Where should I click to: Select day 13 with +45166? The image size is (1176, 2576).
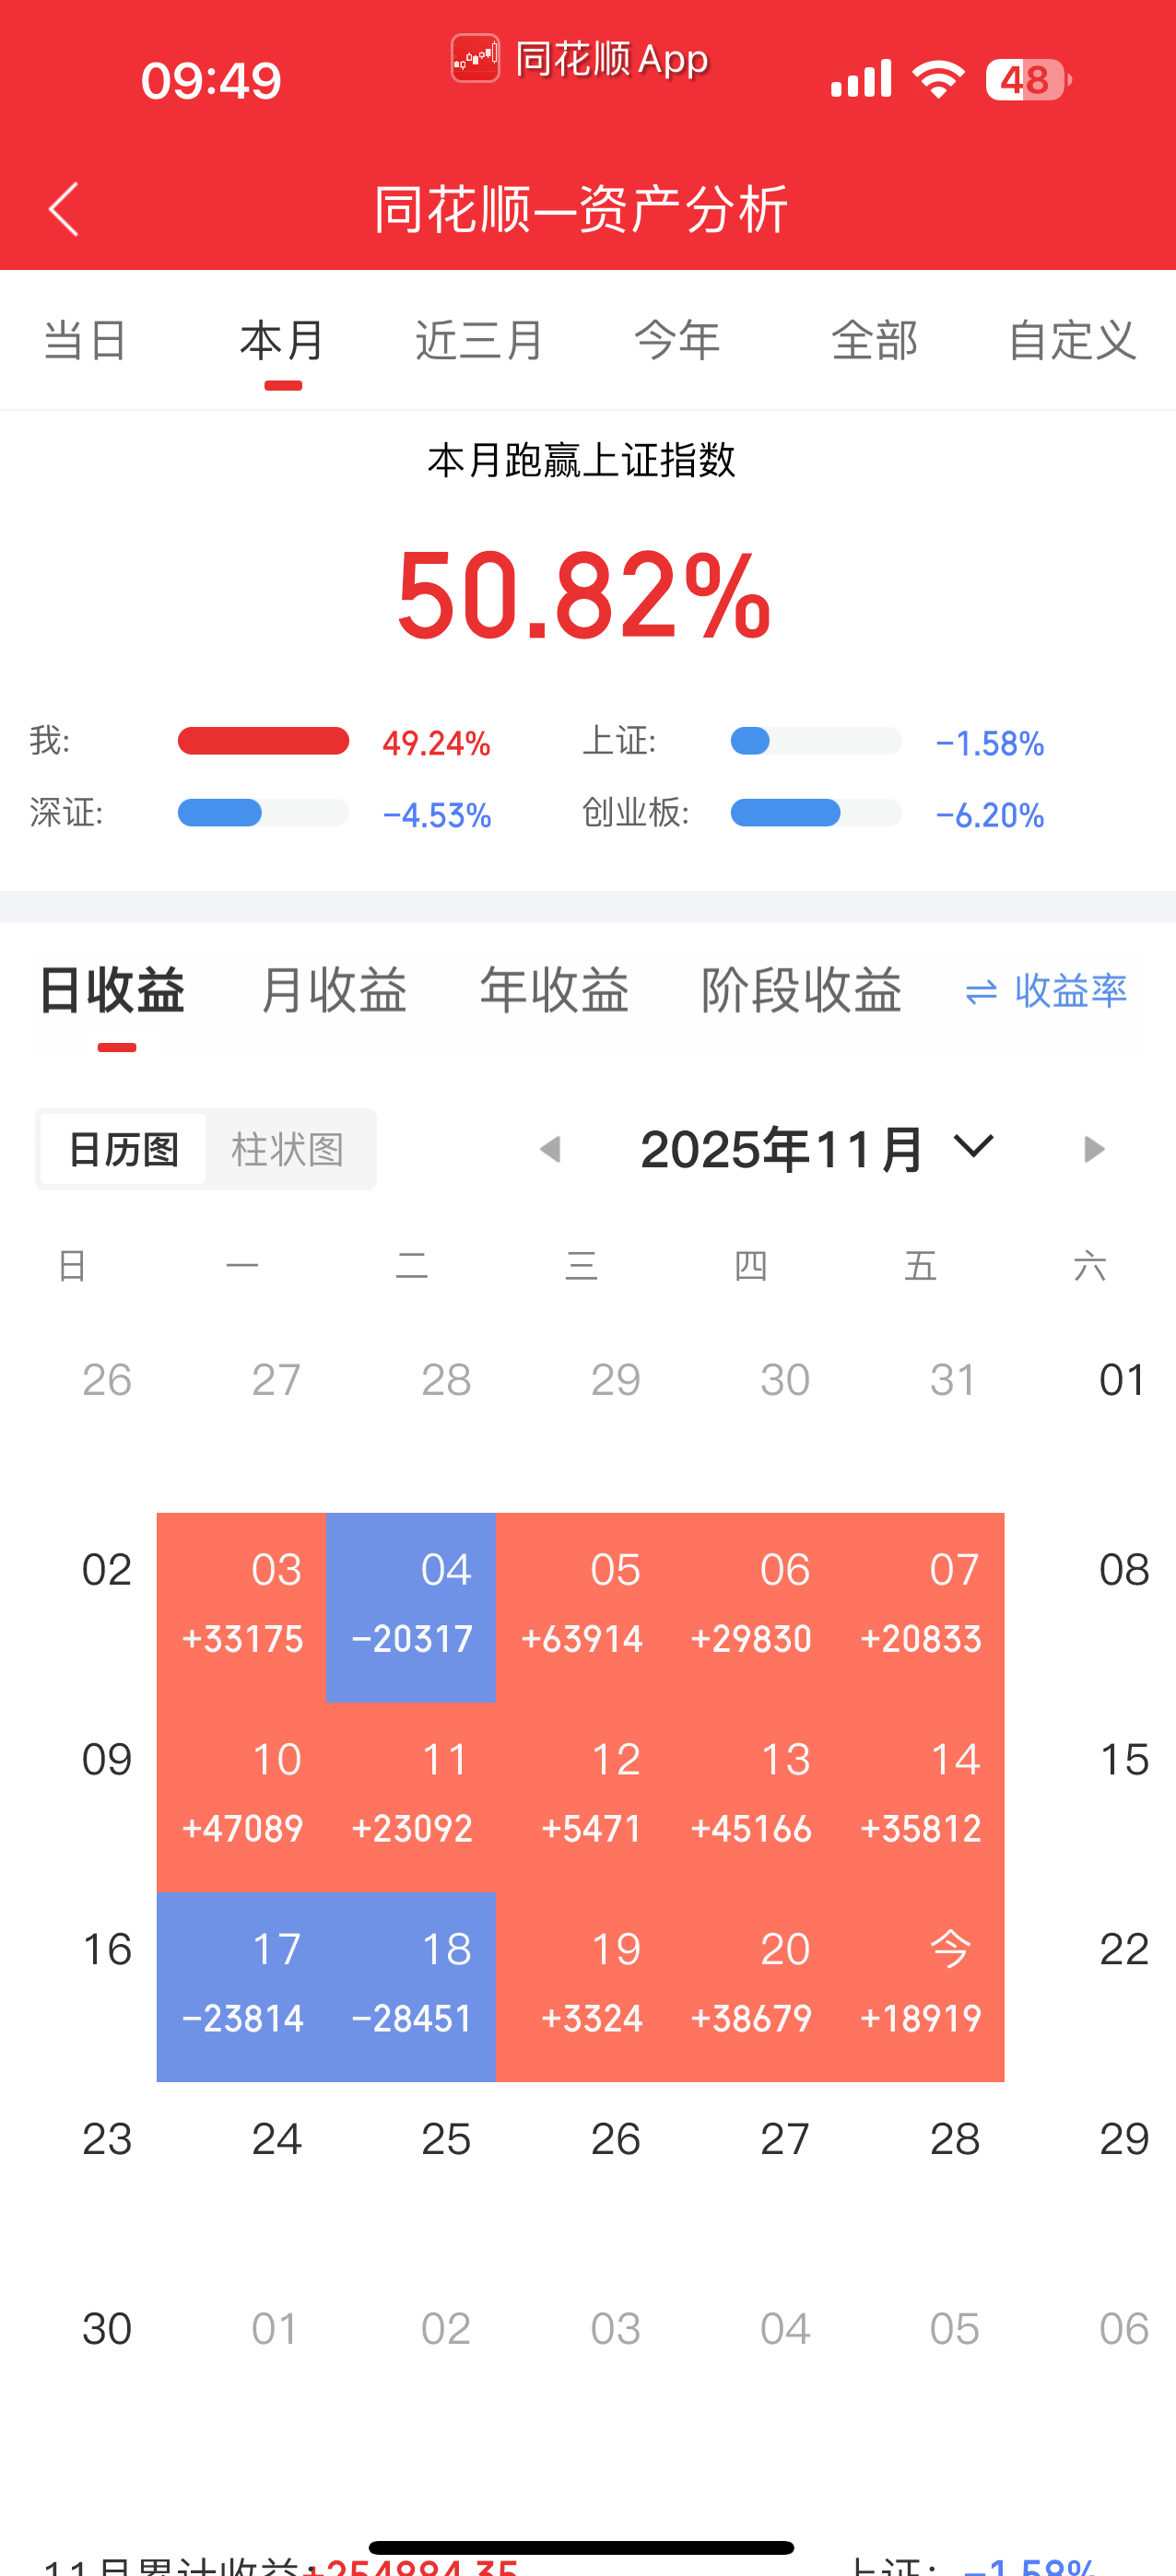750,1797
